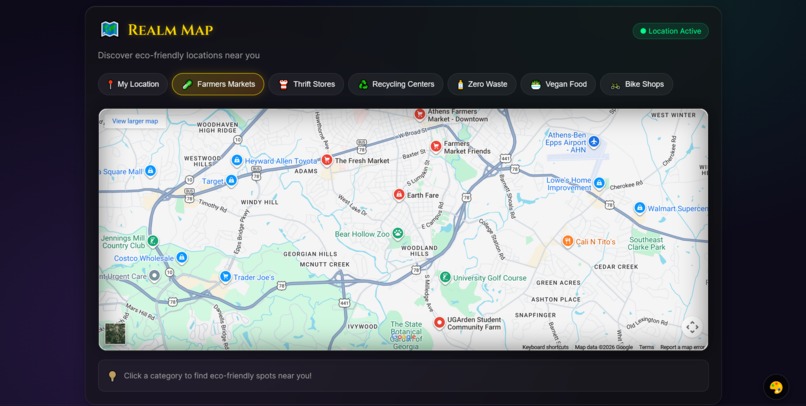Viewport: 806px width, 406px height.
Task: Click the Heyward Allen Toyota marker
Action: [236, 160]
